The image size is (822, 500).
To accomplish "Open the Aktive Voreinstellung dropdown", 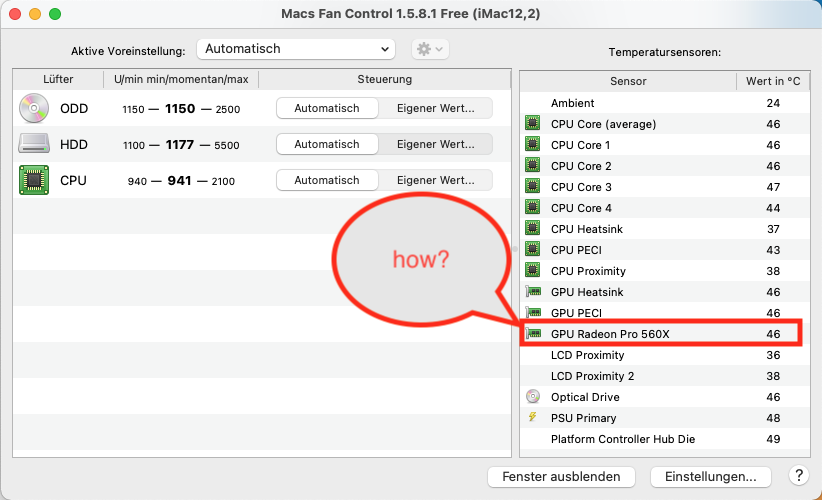I will click(x=296, y=49).
